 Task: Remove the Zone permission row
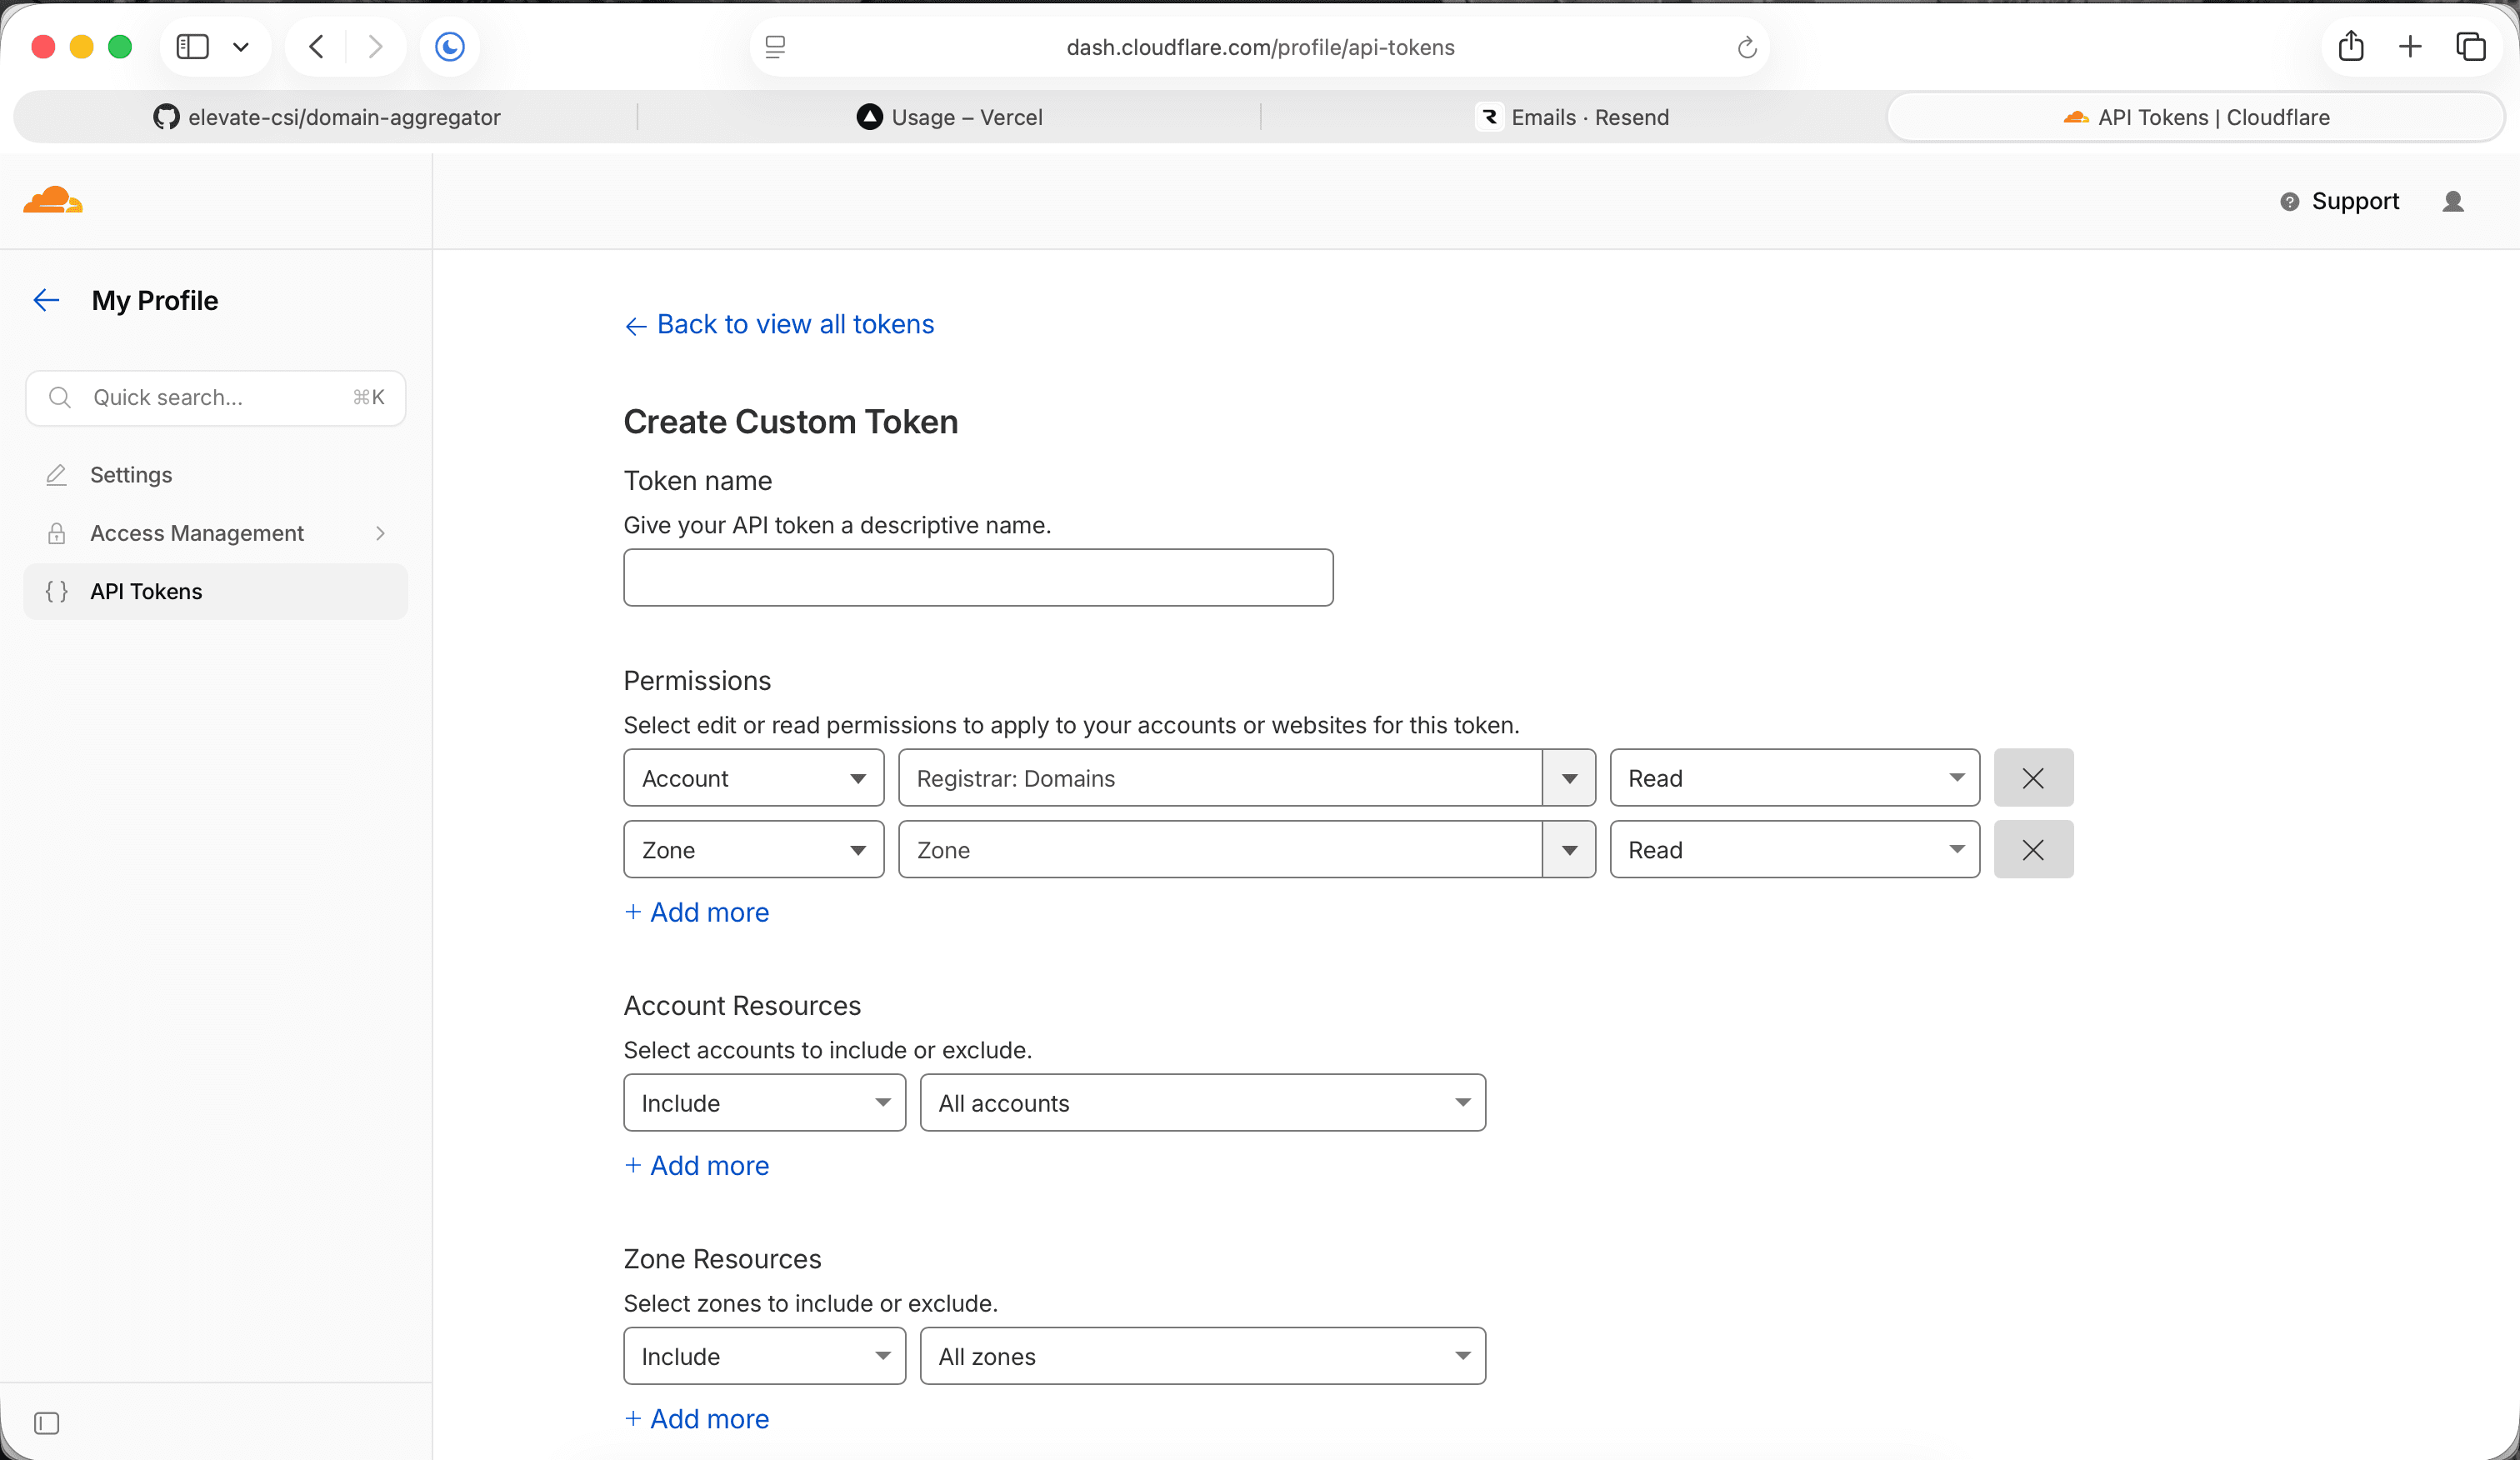click(2033, 850)
